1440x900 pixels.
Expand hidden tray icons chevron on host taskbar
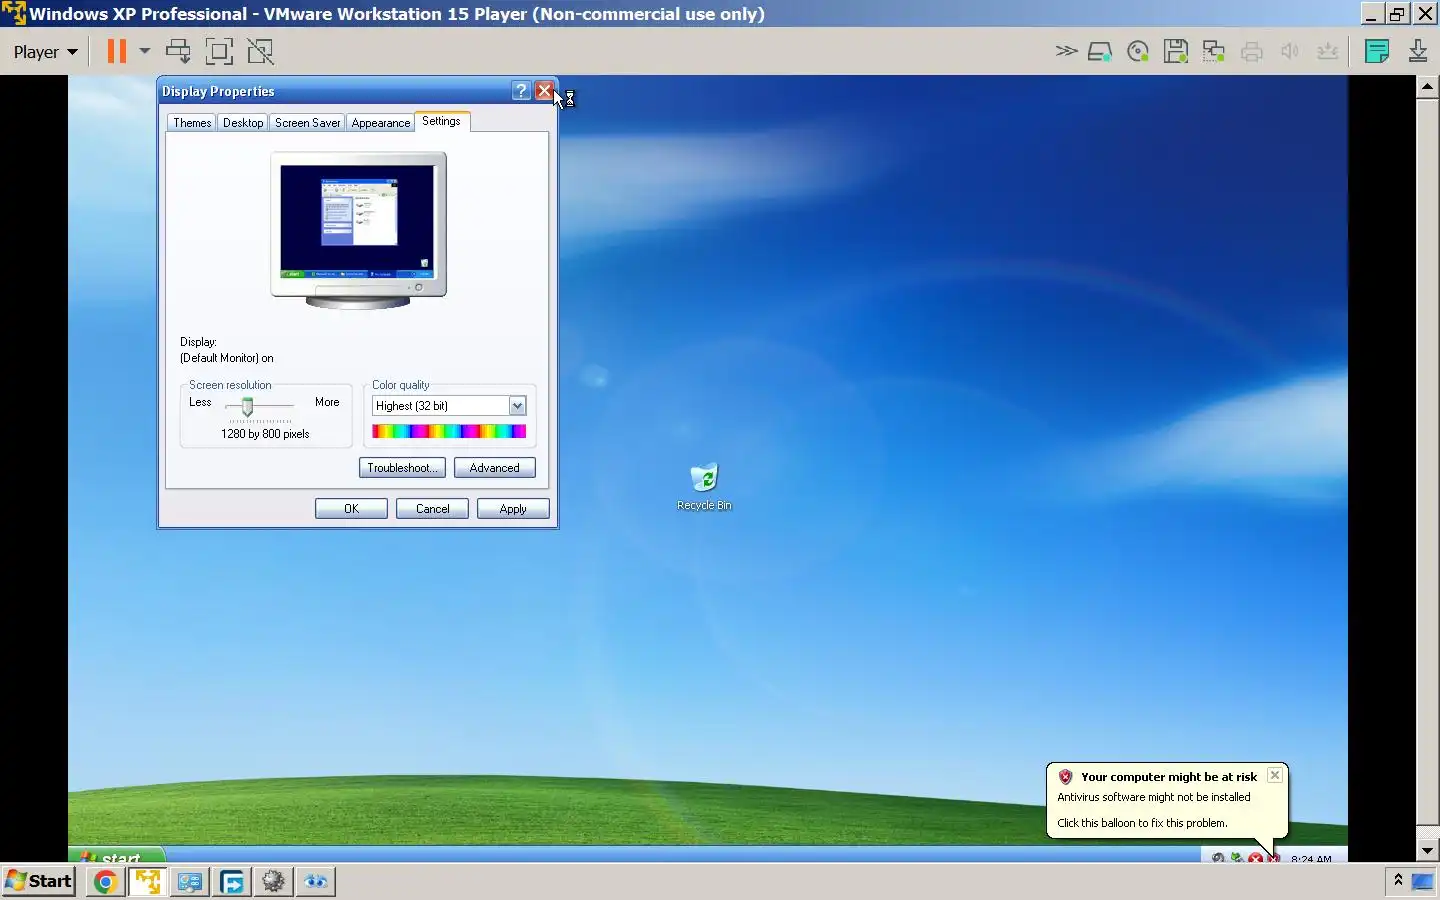click(x=1398, y=880)
